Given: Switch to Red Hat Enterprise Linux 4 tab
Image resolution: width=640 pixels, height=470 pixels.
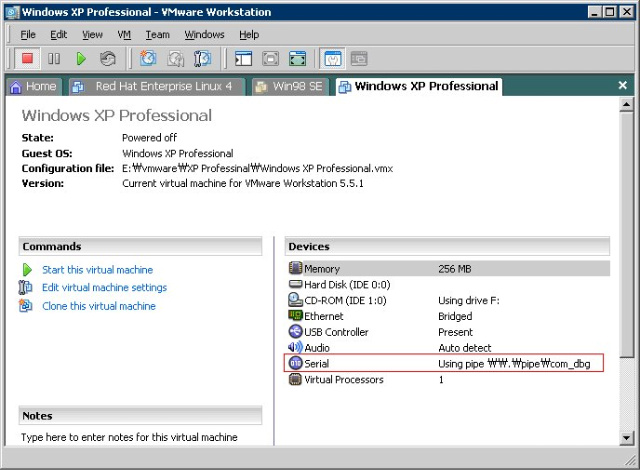Looking at the screenshot, I should pyautogui.click(x=156, y=86).
